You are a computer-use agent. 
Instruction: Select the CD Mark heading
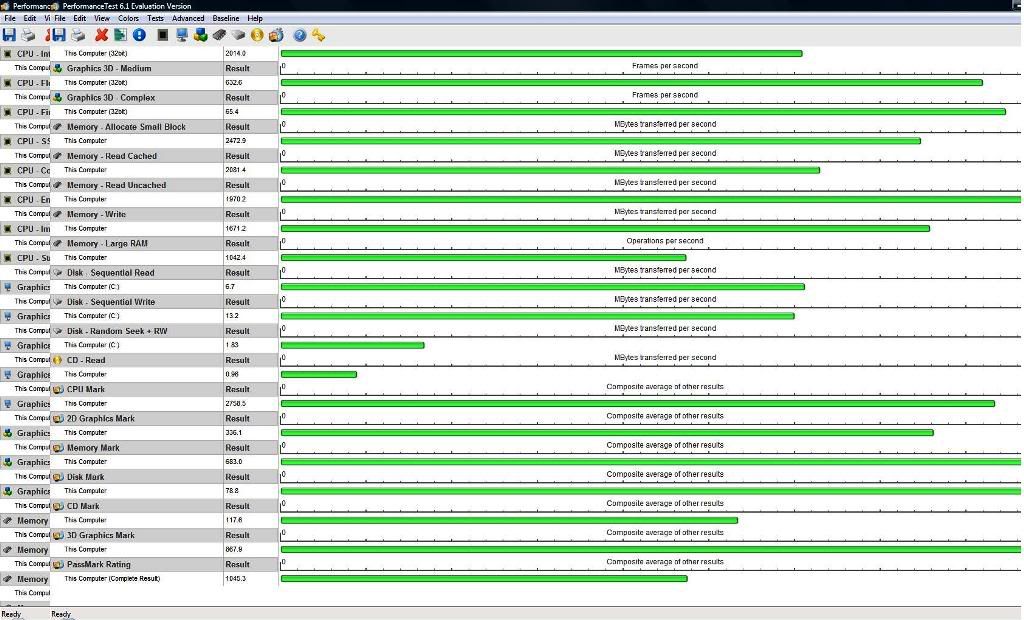coord(83,506)
